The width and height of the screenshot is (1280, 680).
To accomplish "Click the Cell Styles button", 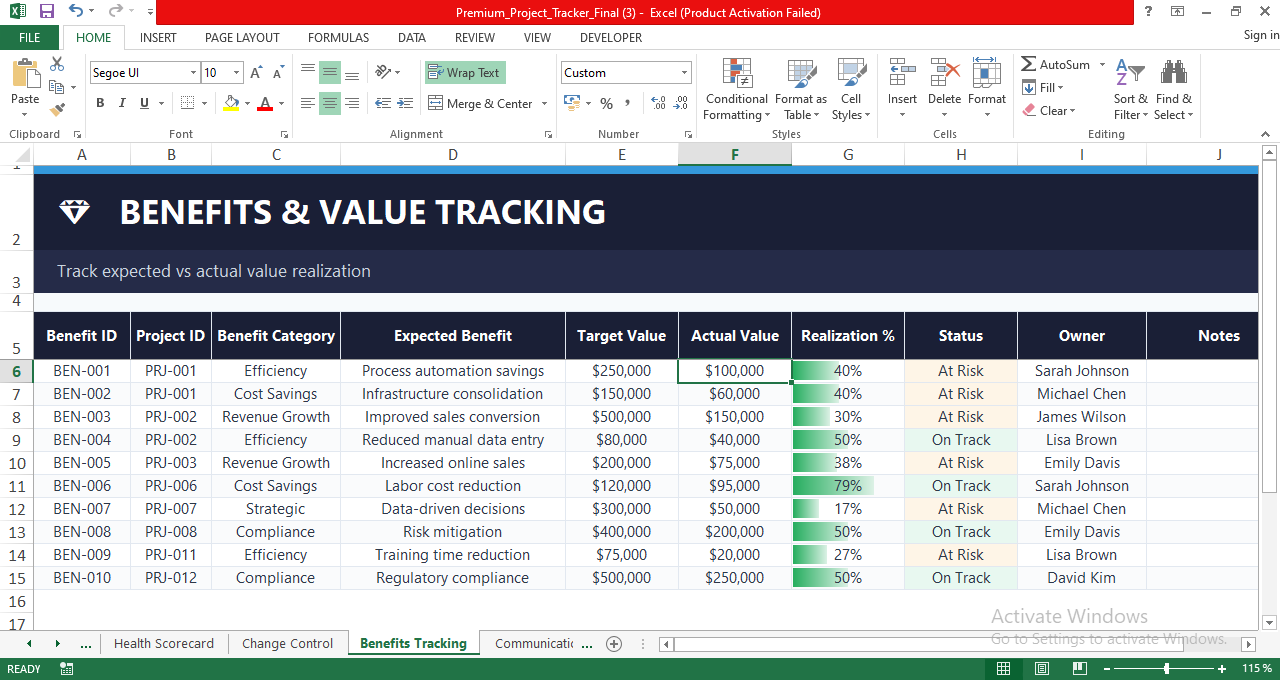I will tap(851, 90).
